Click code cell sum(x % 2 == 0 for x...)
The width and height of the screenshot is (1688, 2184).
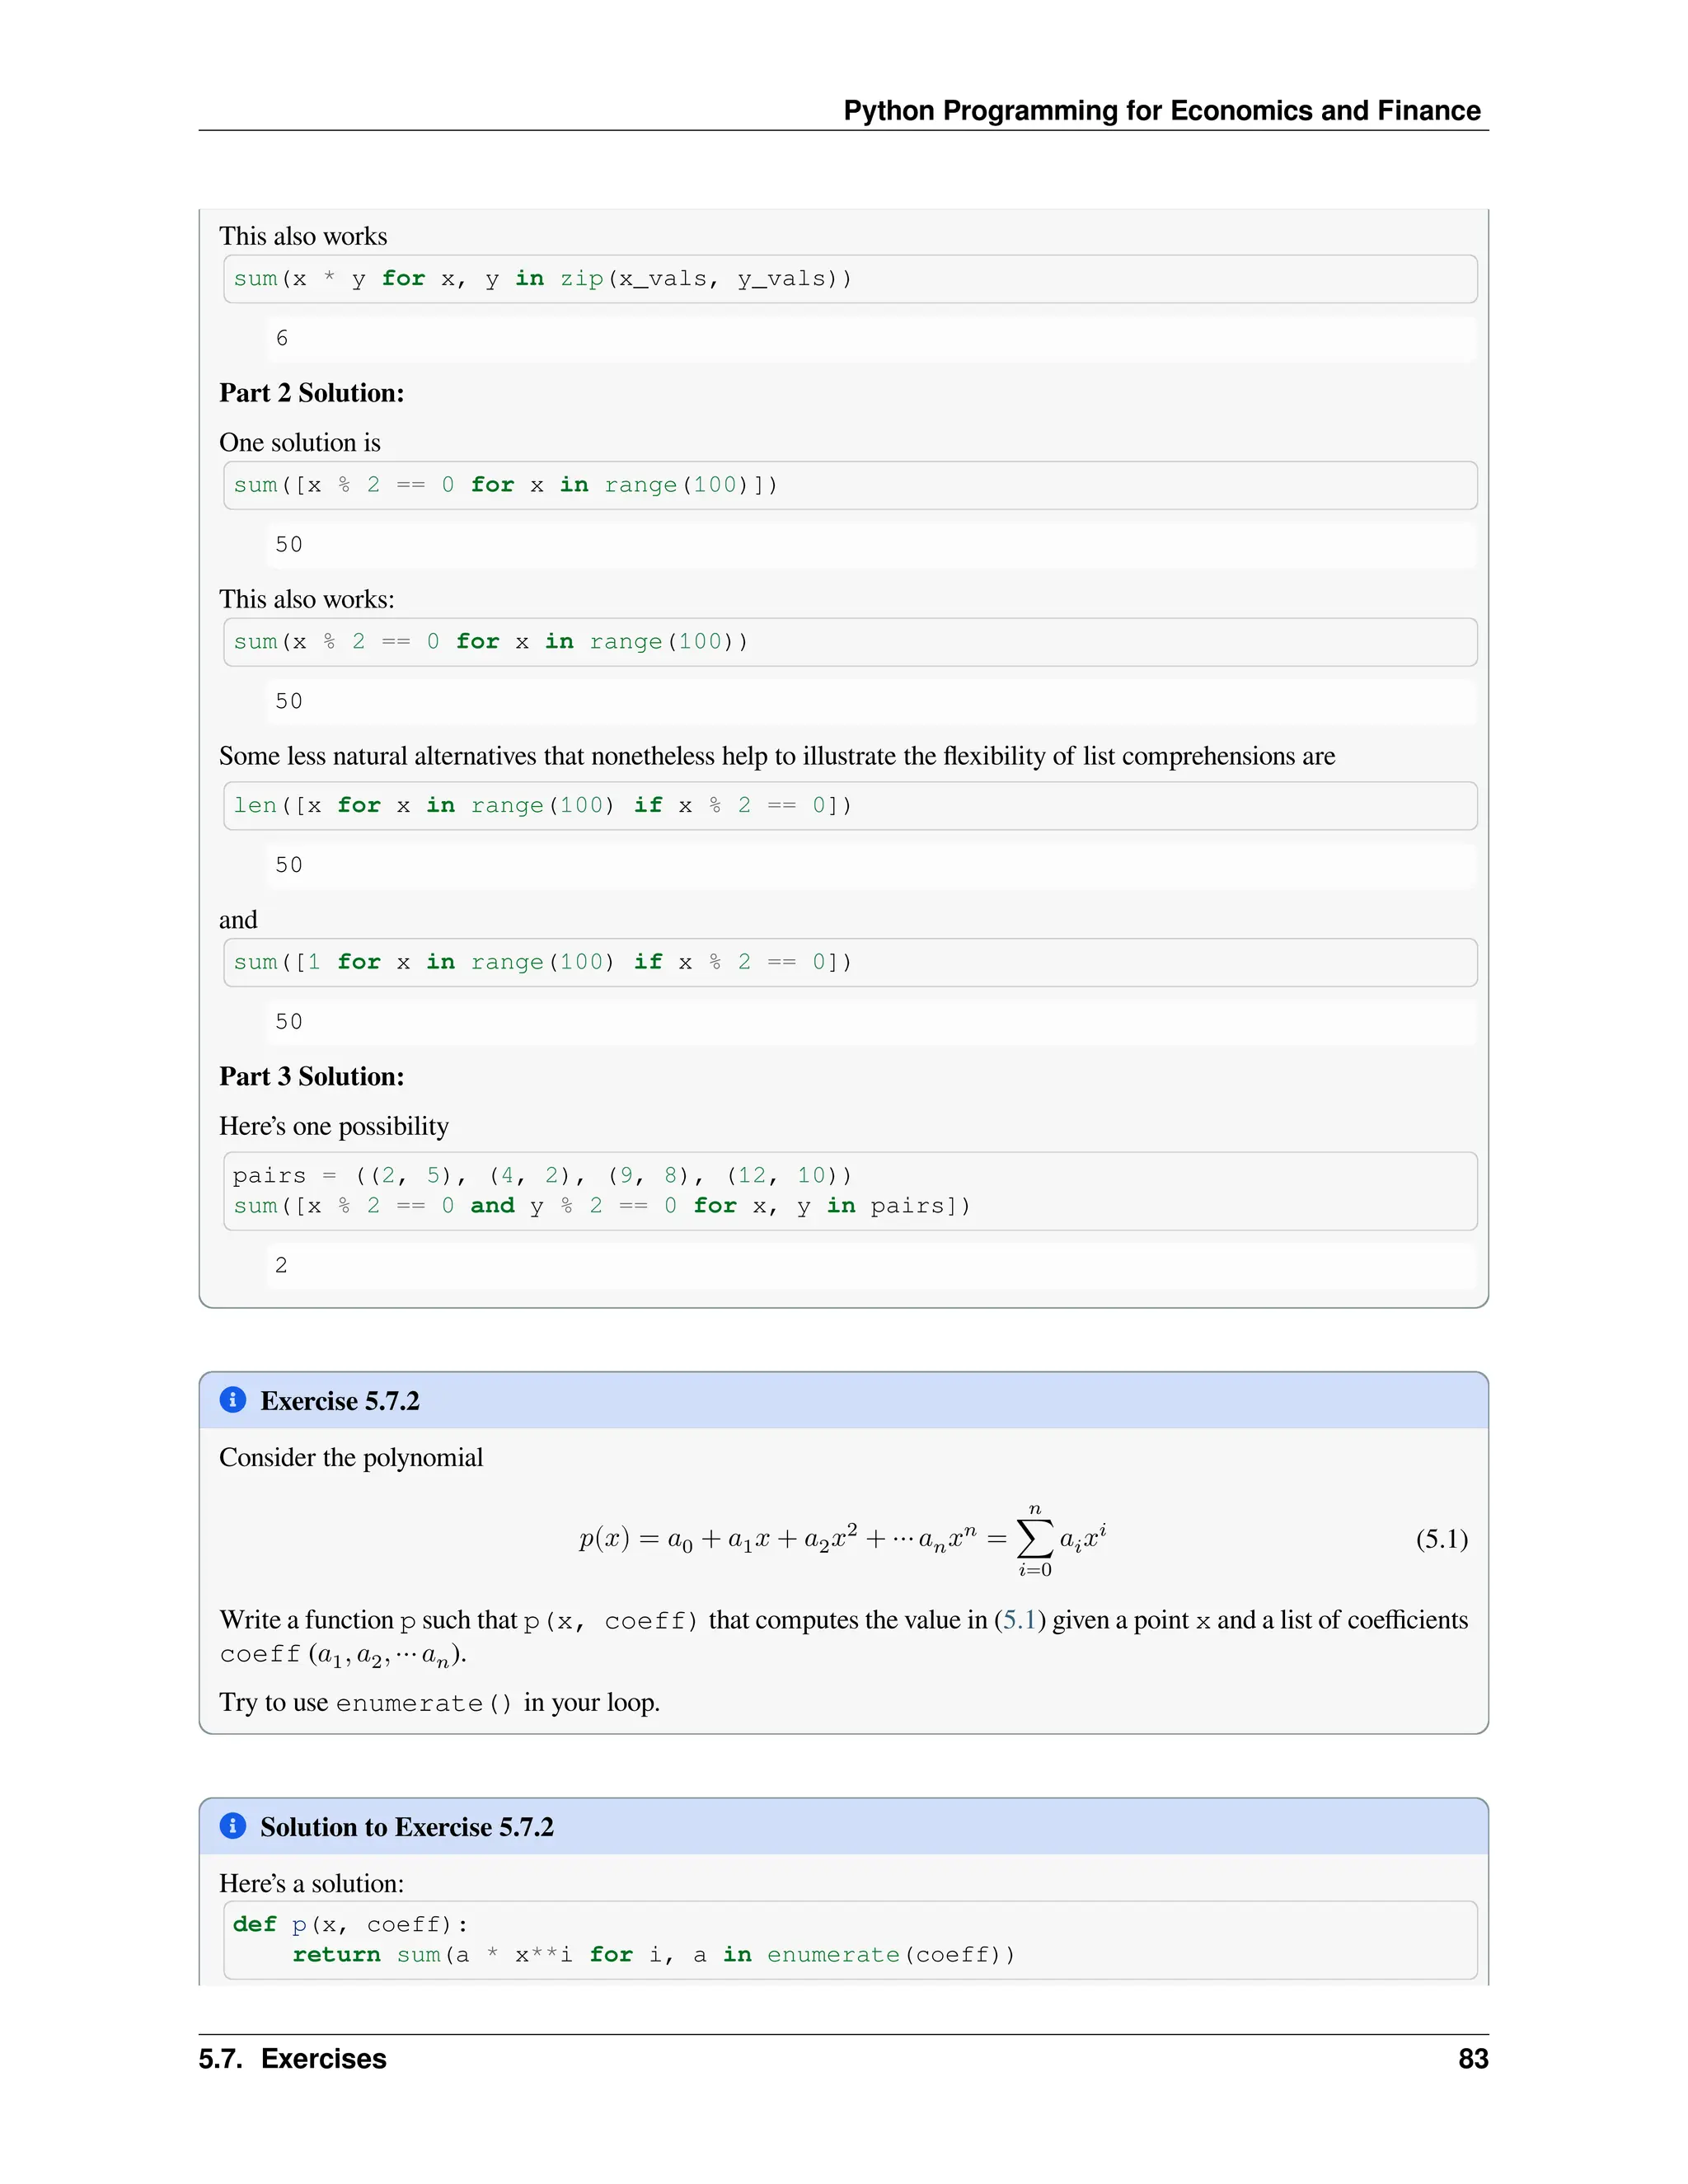pos(850,642)
